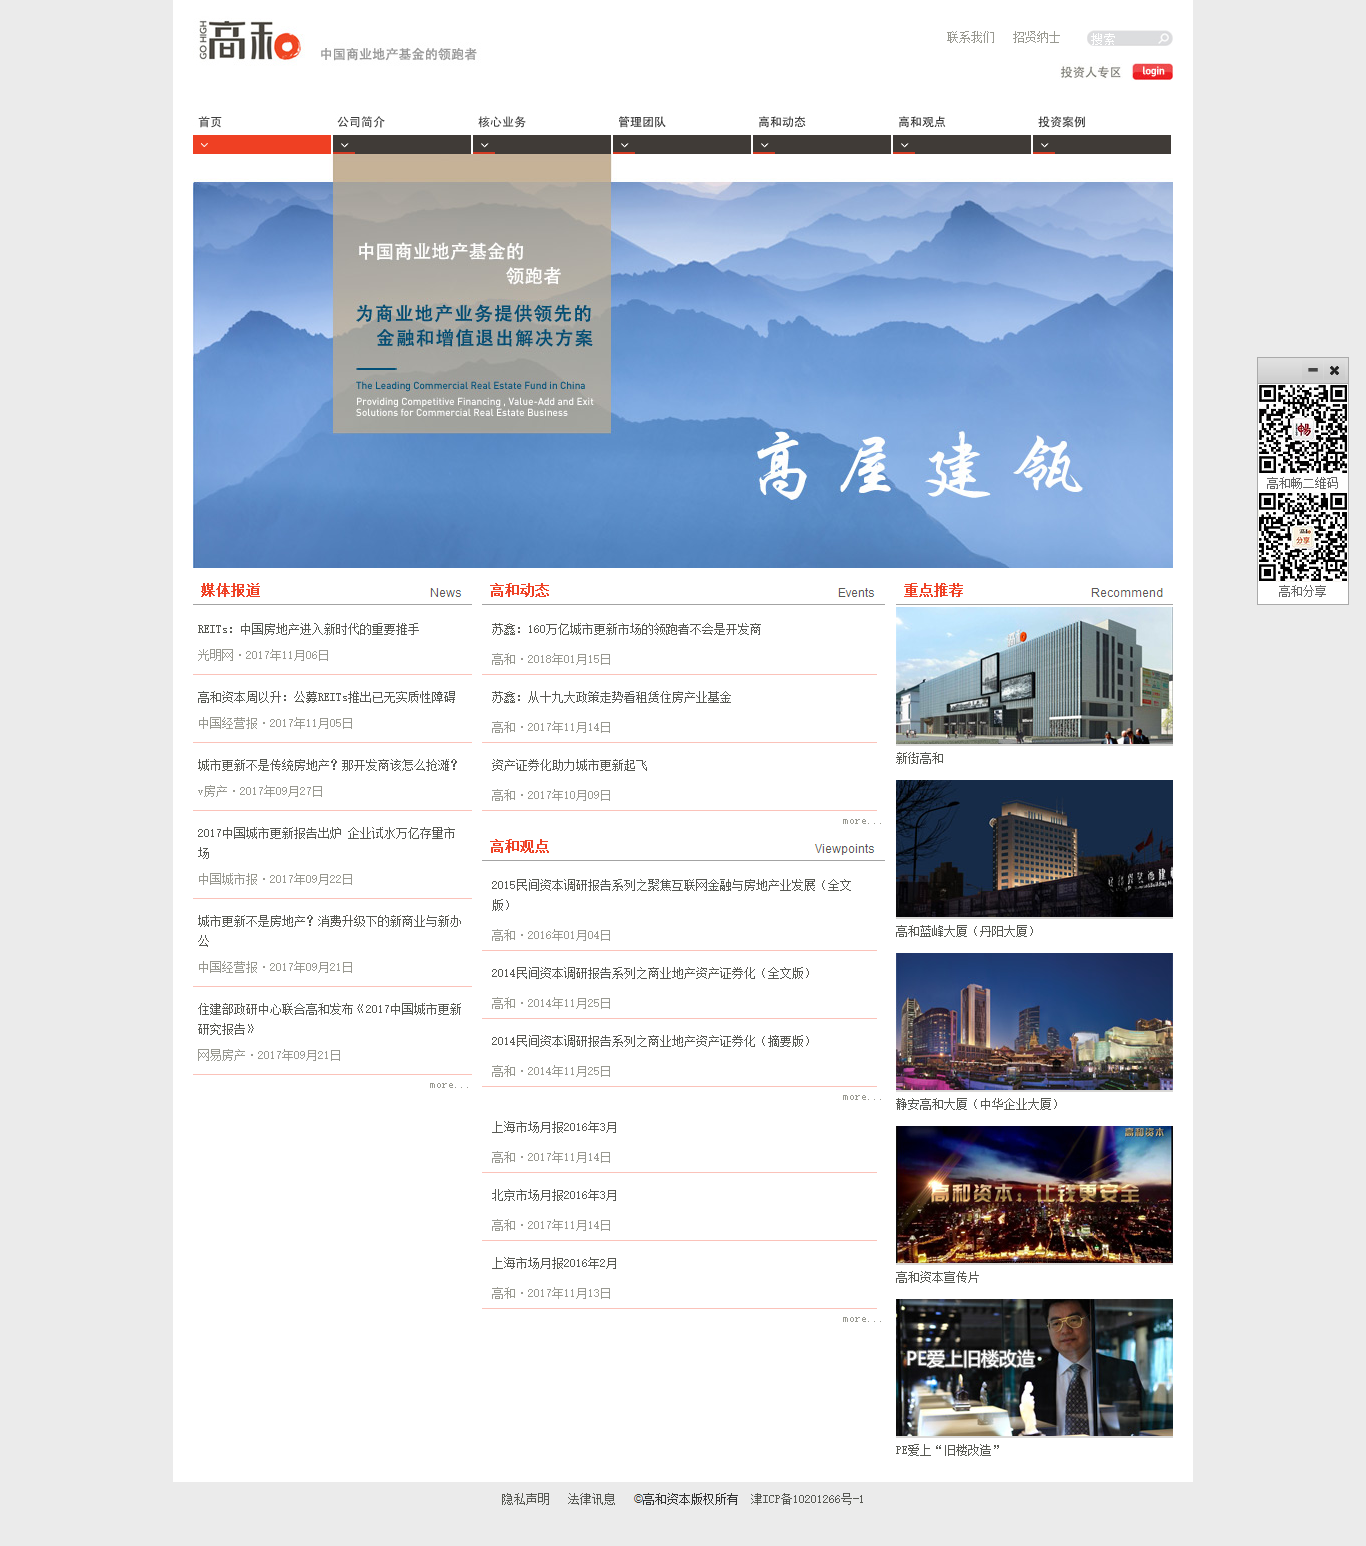Viewport: 1366px width, 1546px height.
Task: Open the 首页 menu item
Action: point(210,122)
